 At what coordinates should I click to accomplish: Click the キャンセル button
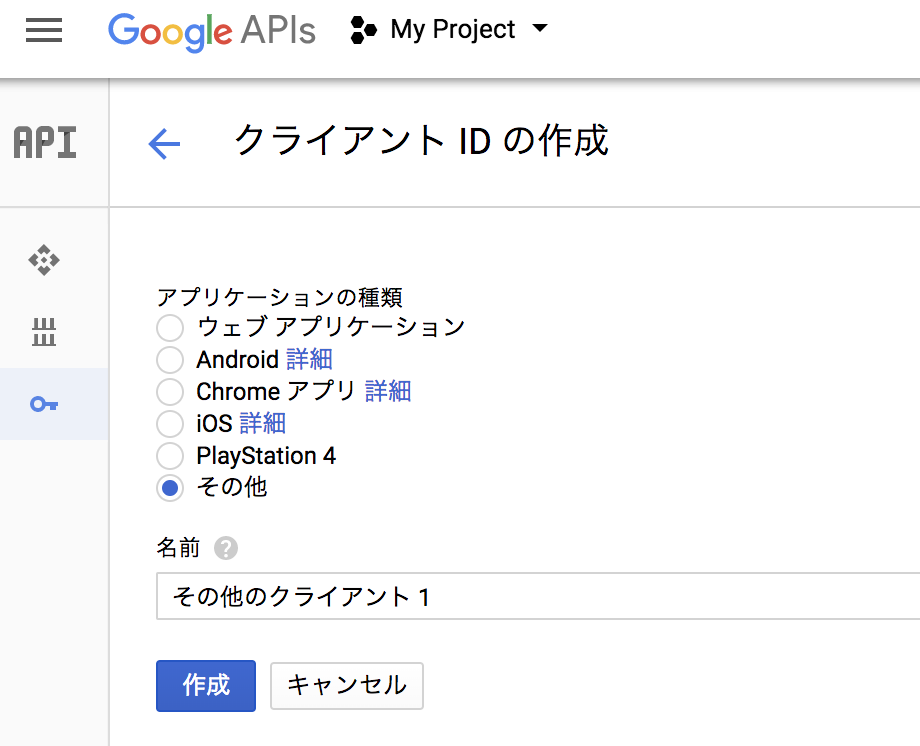(346, 686)
